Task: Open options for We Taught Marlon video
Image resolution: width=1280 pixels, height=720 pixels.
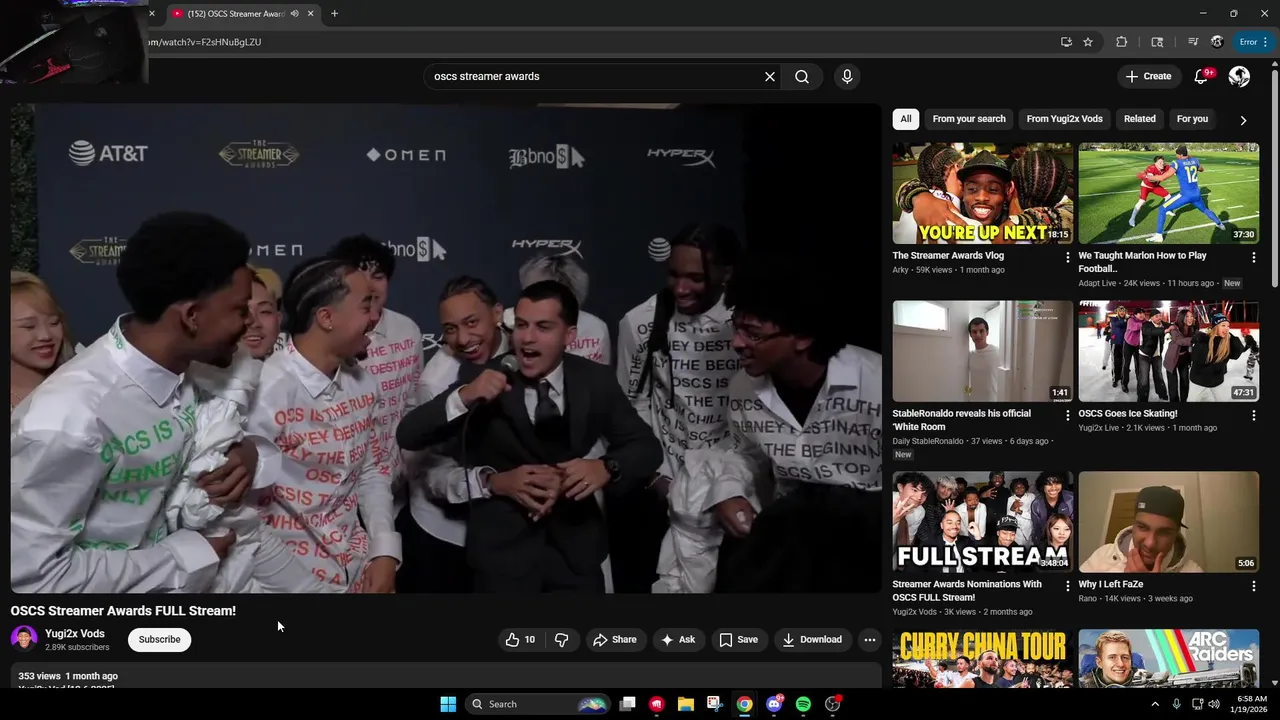Action: coord(1253,257)
